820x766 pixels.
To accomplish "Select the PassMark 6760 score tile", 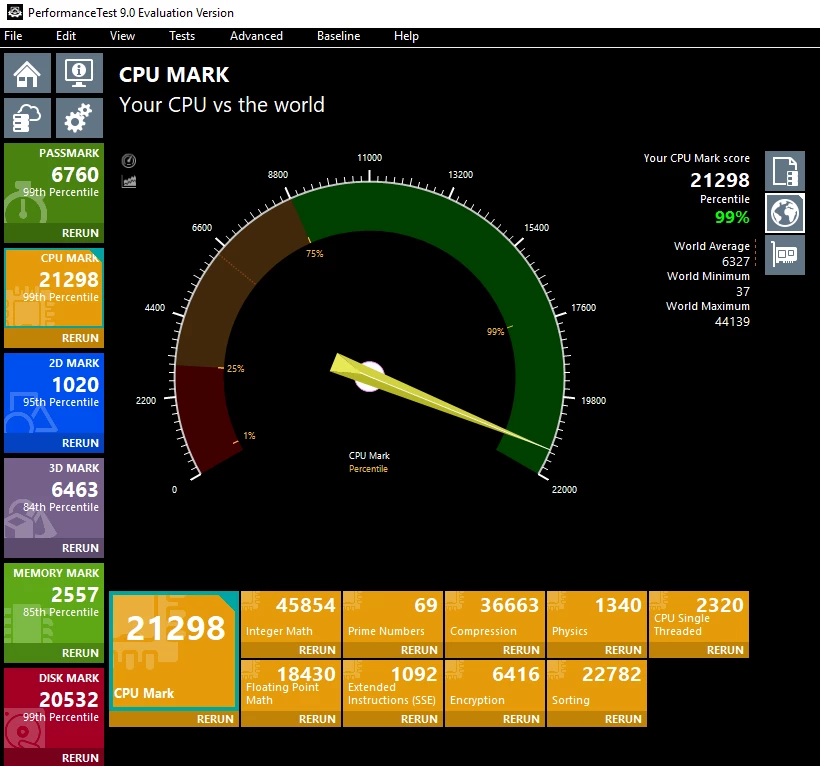I will (x=54, y=184).
